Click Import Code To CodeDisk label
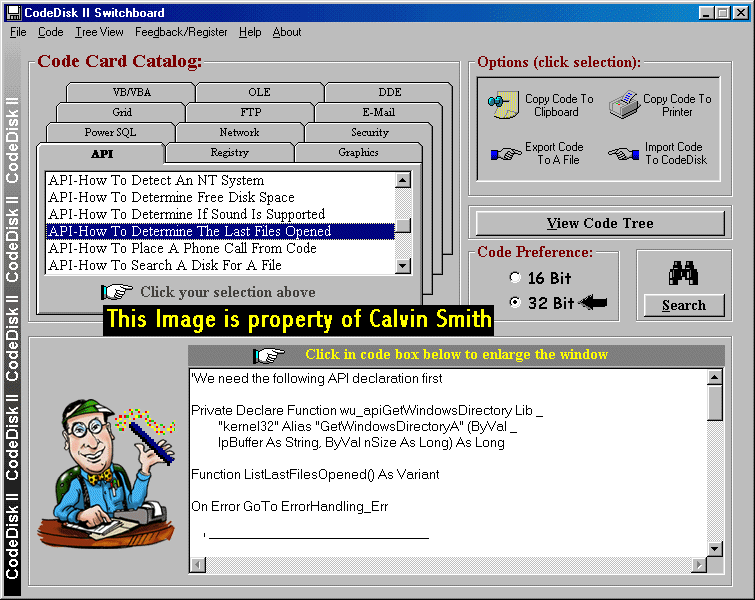Screen dimensions: 755x600 pyautogui.click(x=676, y=153)
